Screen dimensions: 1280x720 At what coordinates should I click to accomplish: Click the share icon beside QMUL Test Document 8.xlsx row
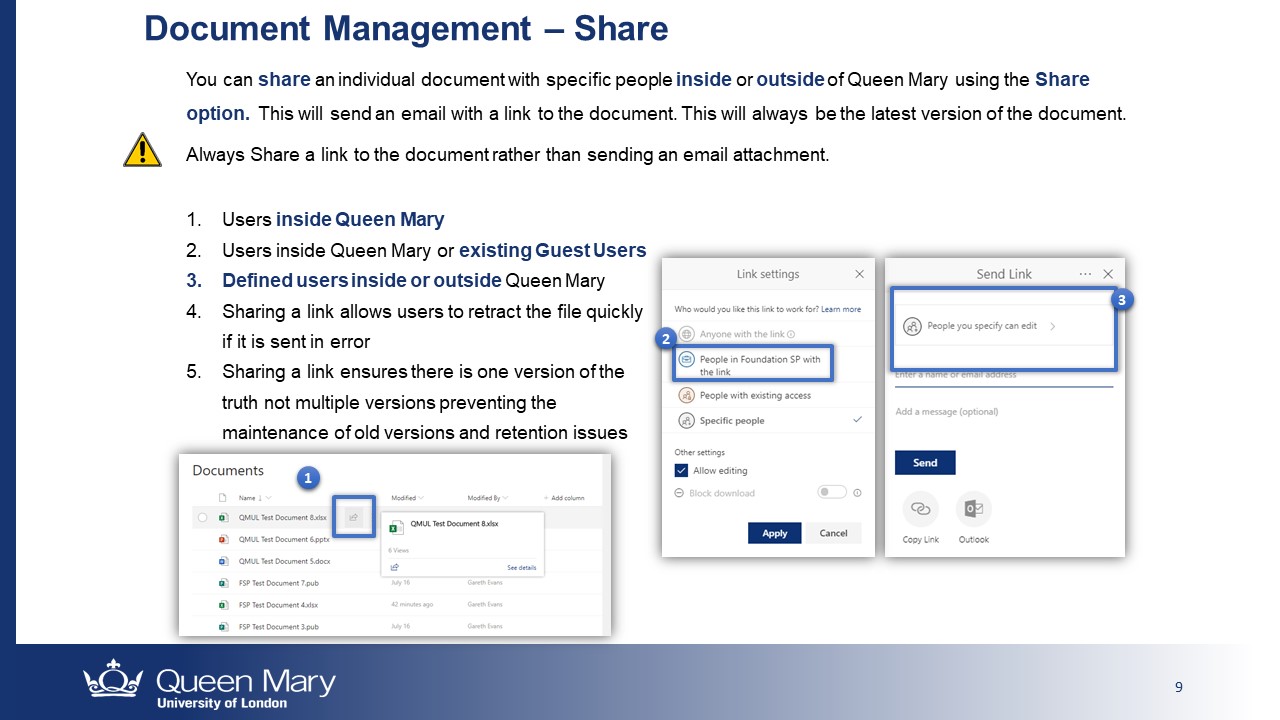(x=353, y=517)
